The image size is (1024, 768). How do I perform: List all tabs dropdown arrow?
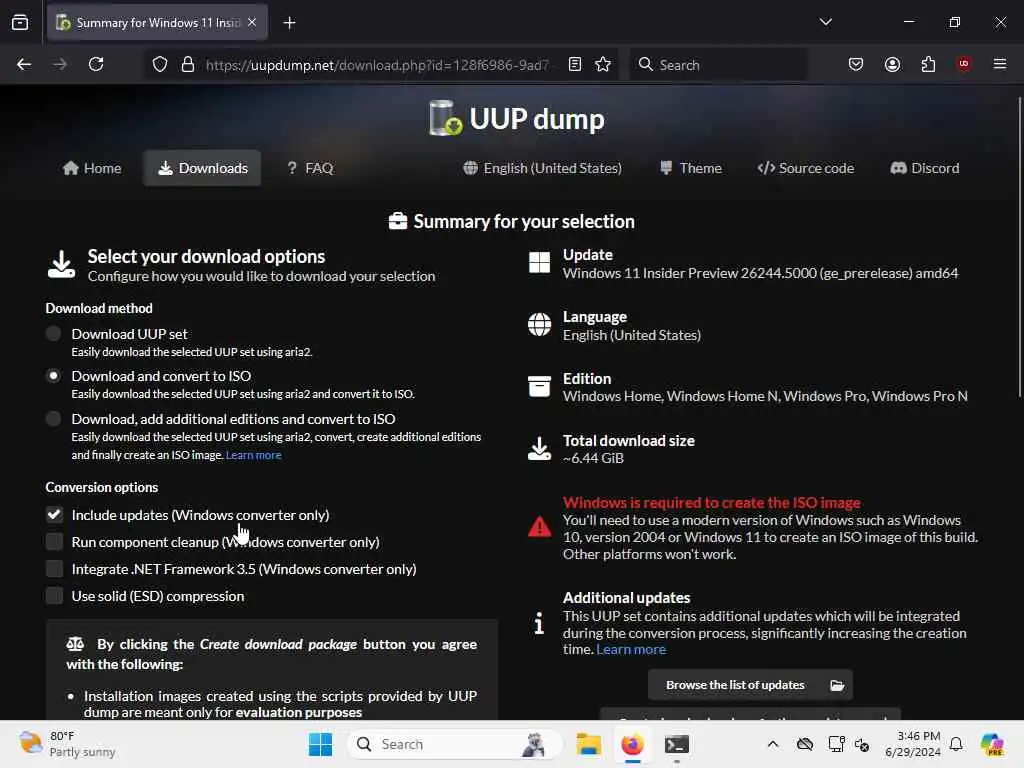tap(825, 22)
